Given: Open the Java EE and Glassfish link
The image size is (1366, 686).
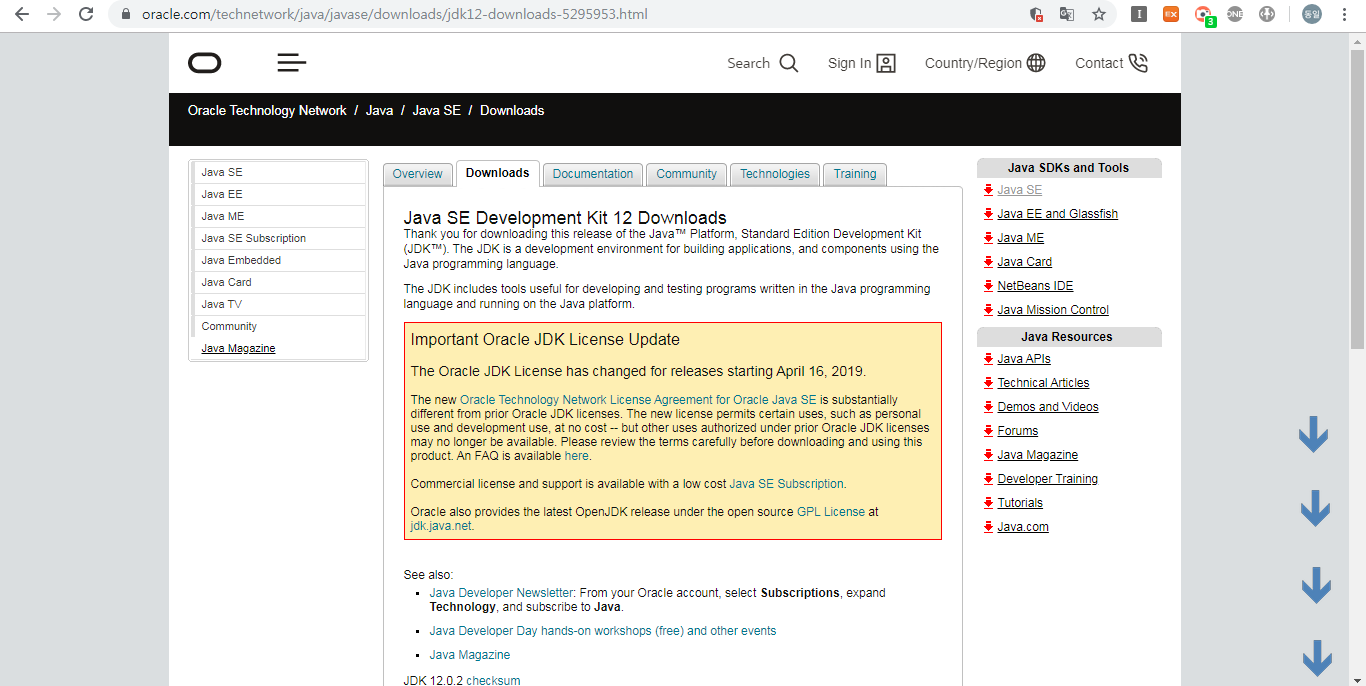Looking at the screenshot, I should [1057, 214].
